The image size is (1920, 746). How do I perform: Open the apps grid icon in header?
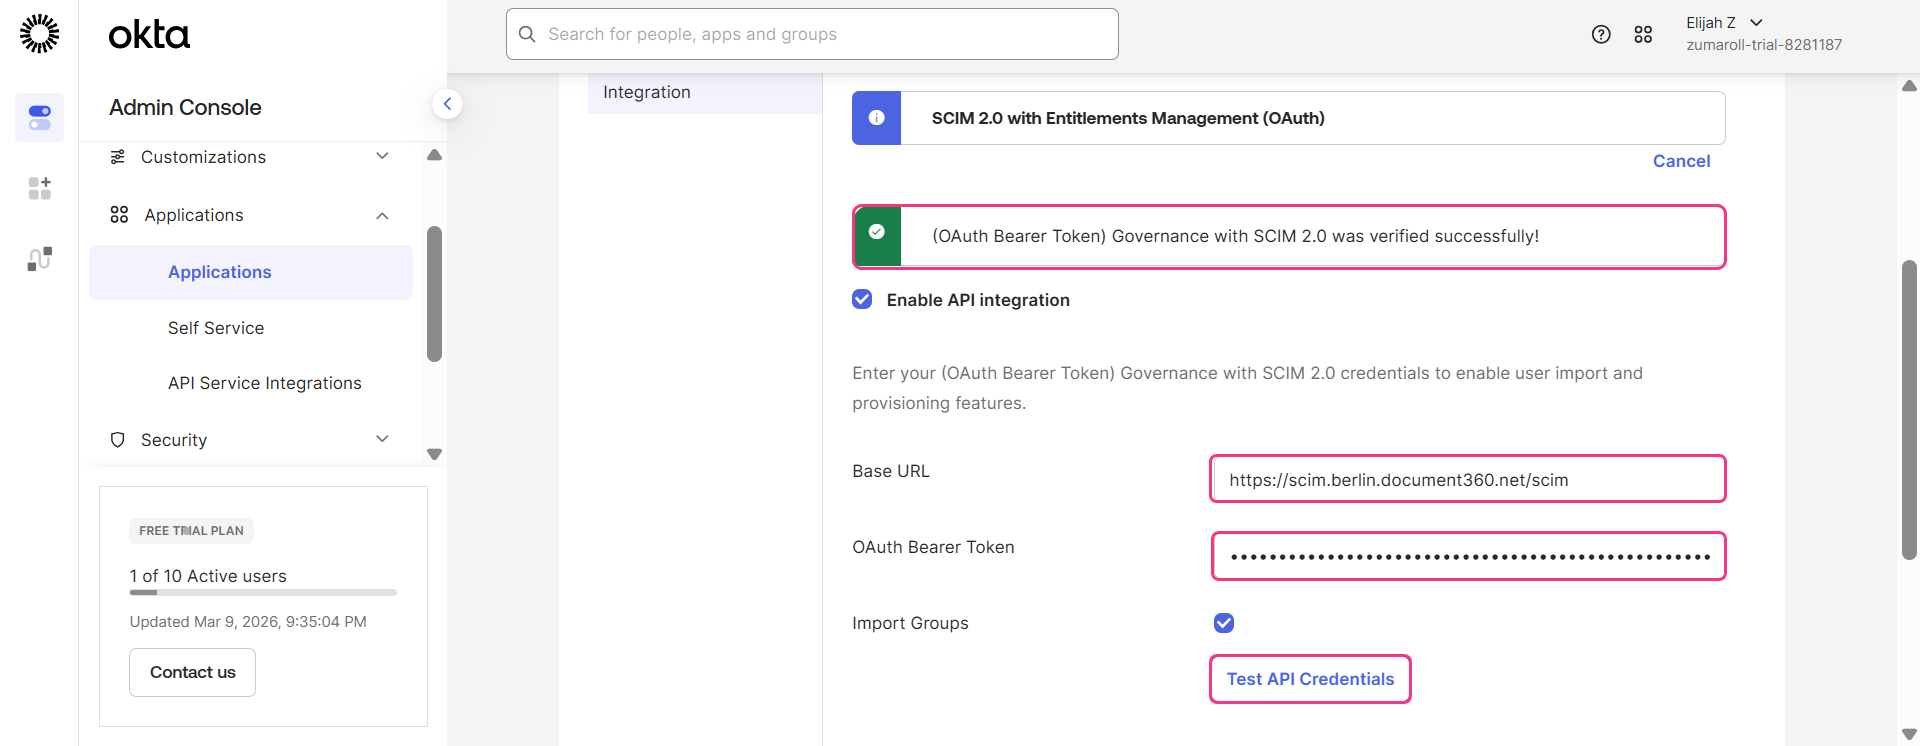pyautogui.click(x=1643, y=35)
